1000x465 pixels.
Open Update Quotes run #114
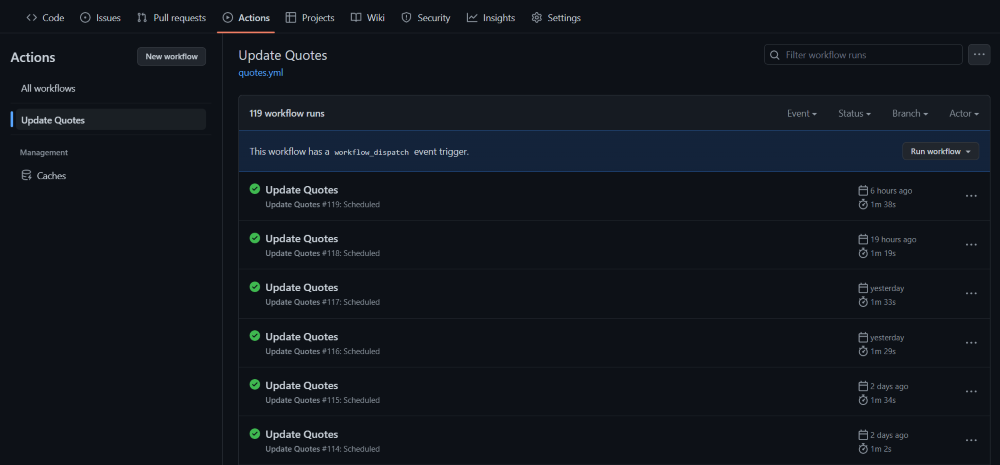[x=302, y=434]
